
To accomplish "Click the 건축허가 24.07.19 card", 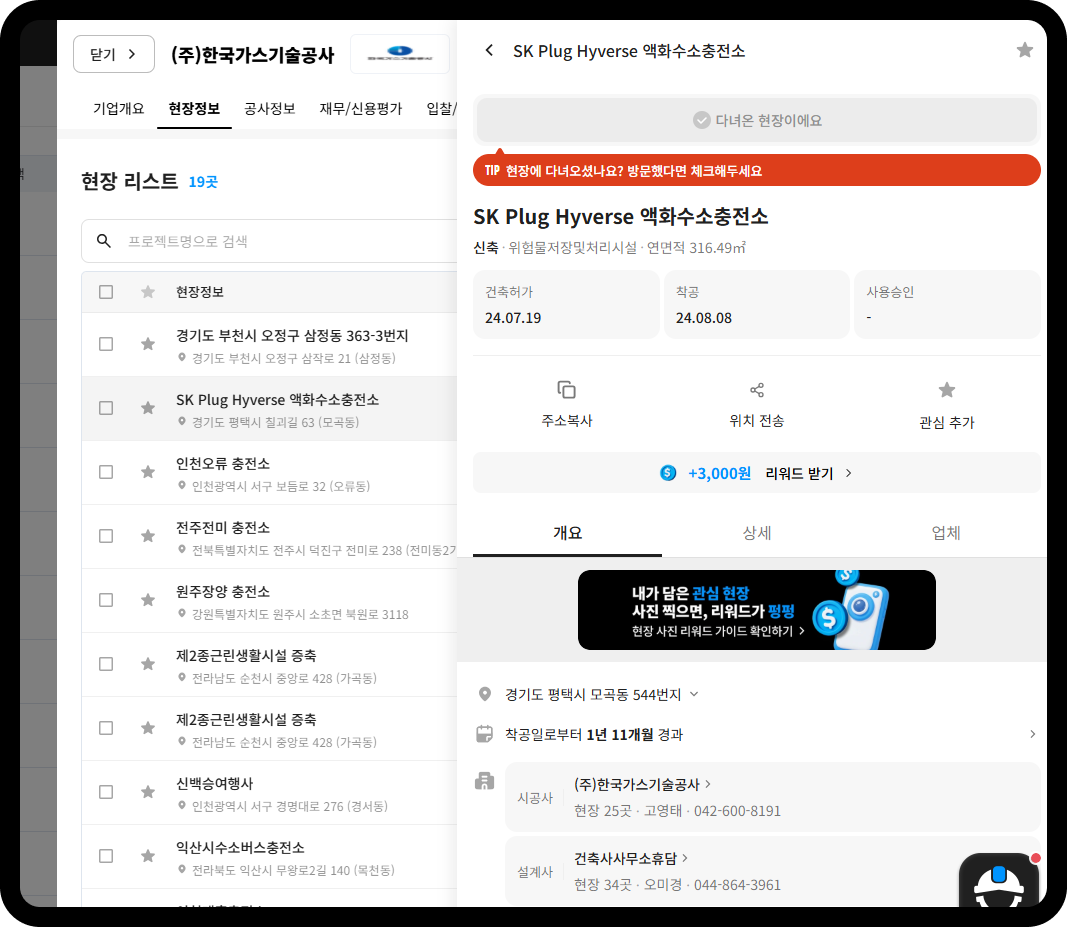I will coord(566,305).
